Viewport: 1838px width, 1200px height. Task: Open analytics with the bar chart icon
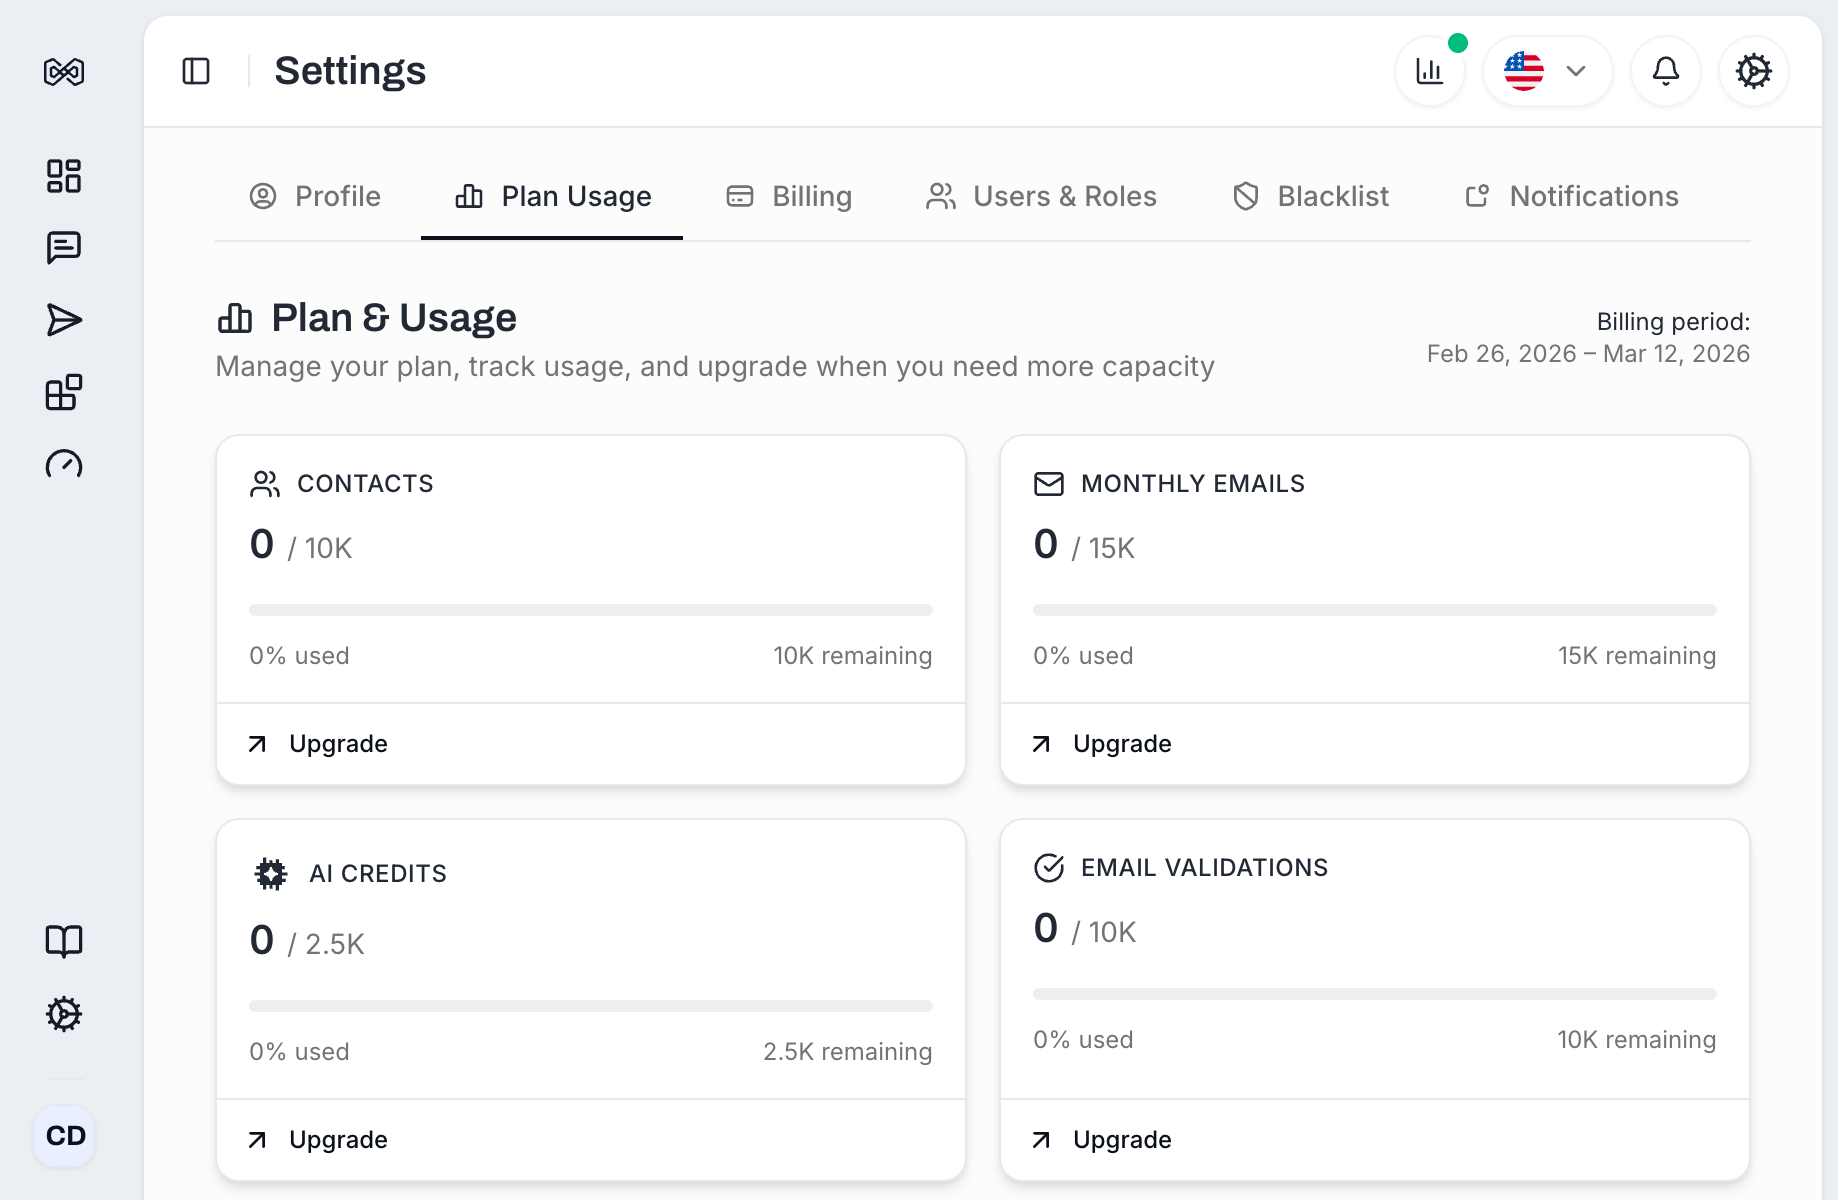coord(1430,70)
